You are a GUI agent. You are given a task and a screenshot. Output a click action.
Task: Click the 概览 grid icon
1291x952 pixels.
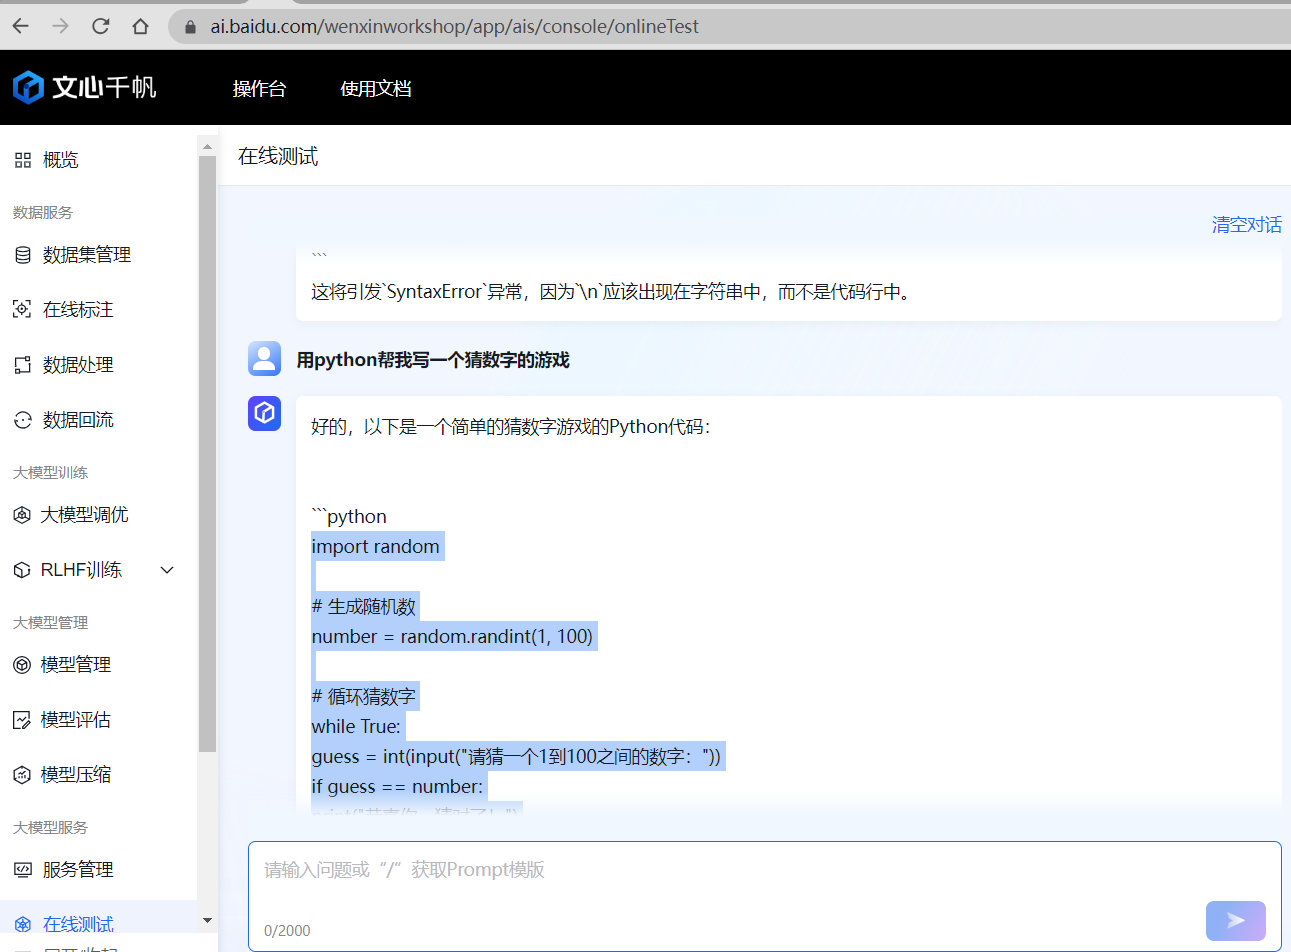point(23,160)
